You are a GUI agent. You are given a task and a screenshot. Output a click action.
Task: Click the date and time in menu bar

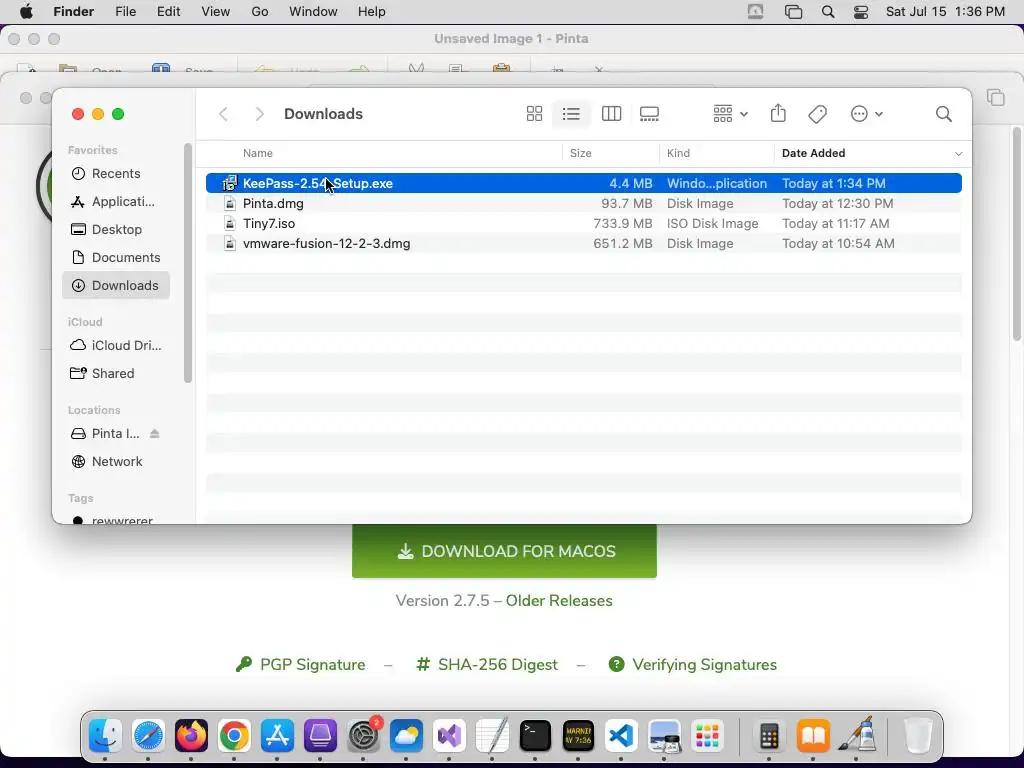pyautogui.click(x=945, y=12)
